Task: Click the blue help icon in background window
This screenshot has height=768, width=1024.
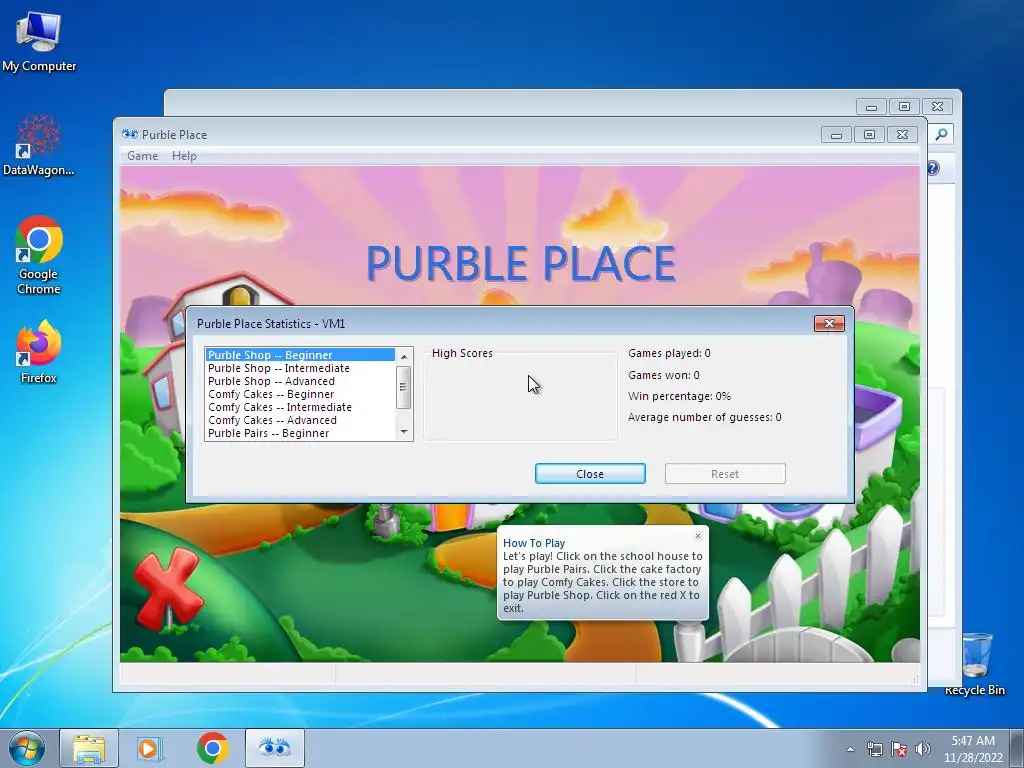Action: tap(933, 168)
